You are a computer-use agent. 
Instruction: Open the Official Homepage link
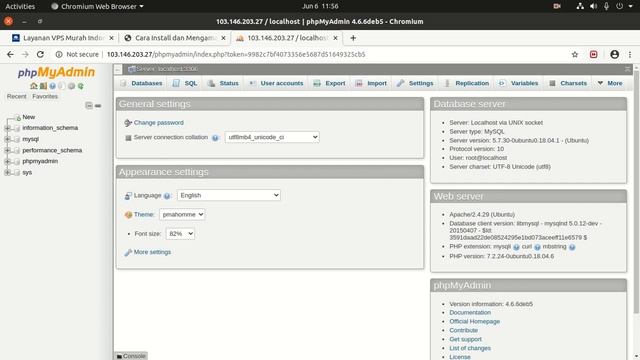pyautogui.click(x=474, y=321)
